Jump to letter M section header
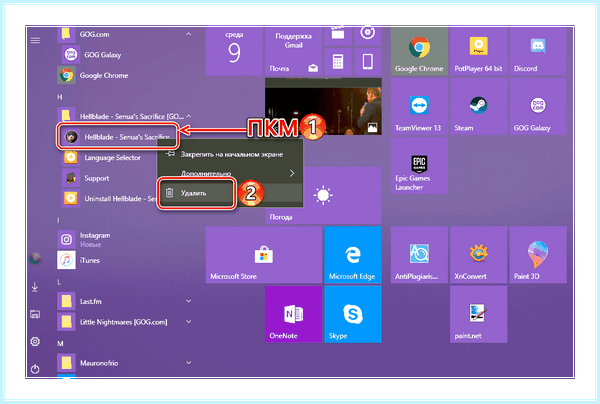Image resolution: width=600 pixels, height=404 pixels. tap(60, 344)
